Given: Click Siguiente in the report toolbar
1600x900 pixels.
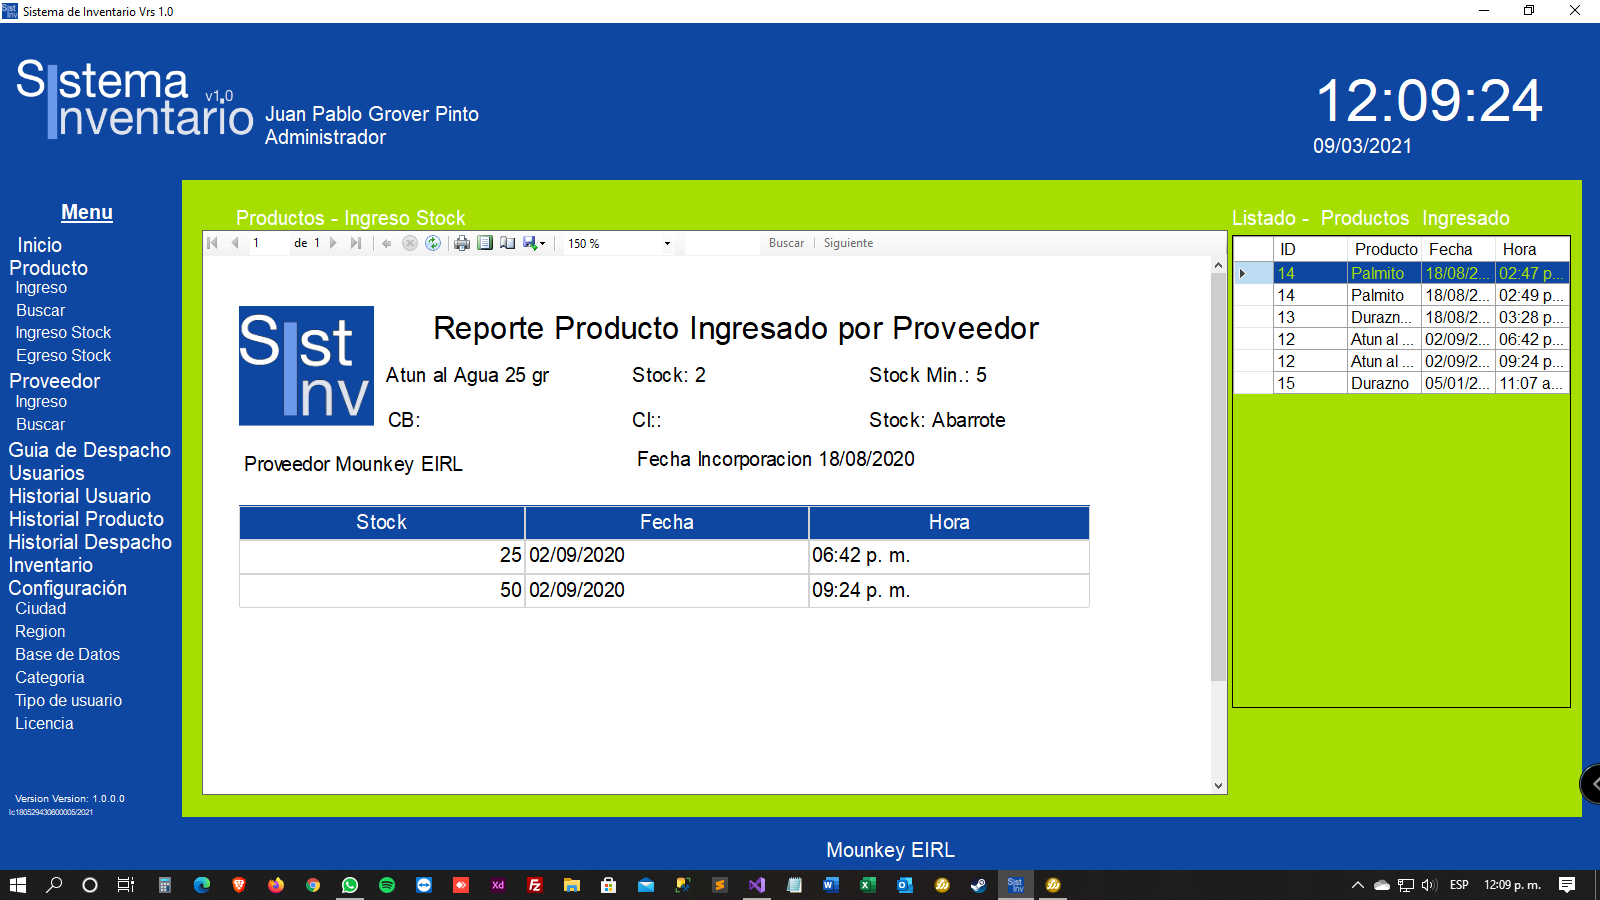Looking at the screenshot, I should click(848, 243).
